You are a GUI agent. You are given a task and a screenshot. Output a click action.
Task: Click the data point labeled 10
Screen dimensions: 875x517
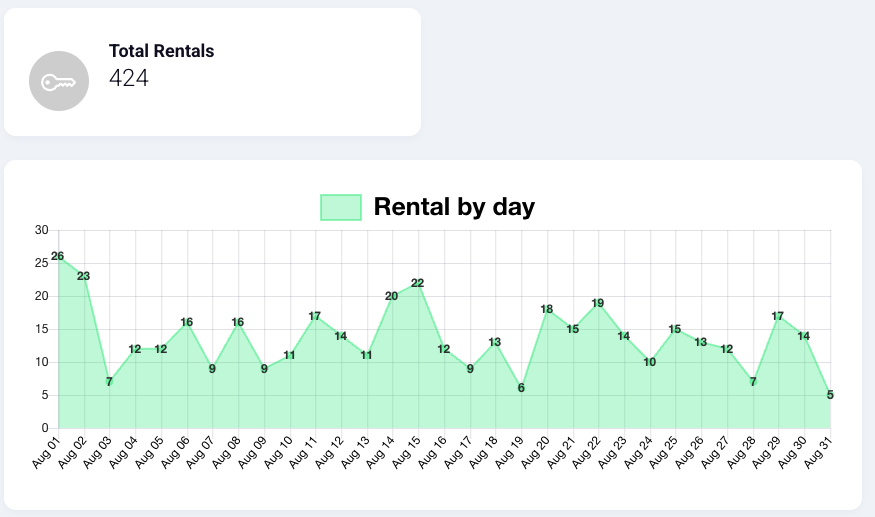(x=650, y=362)
